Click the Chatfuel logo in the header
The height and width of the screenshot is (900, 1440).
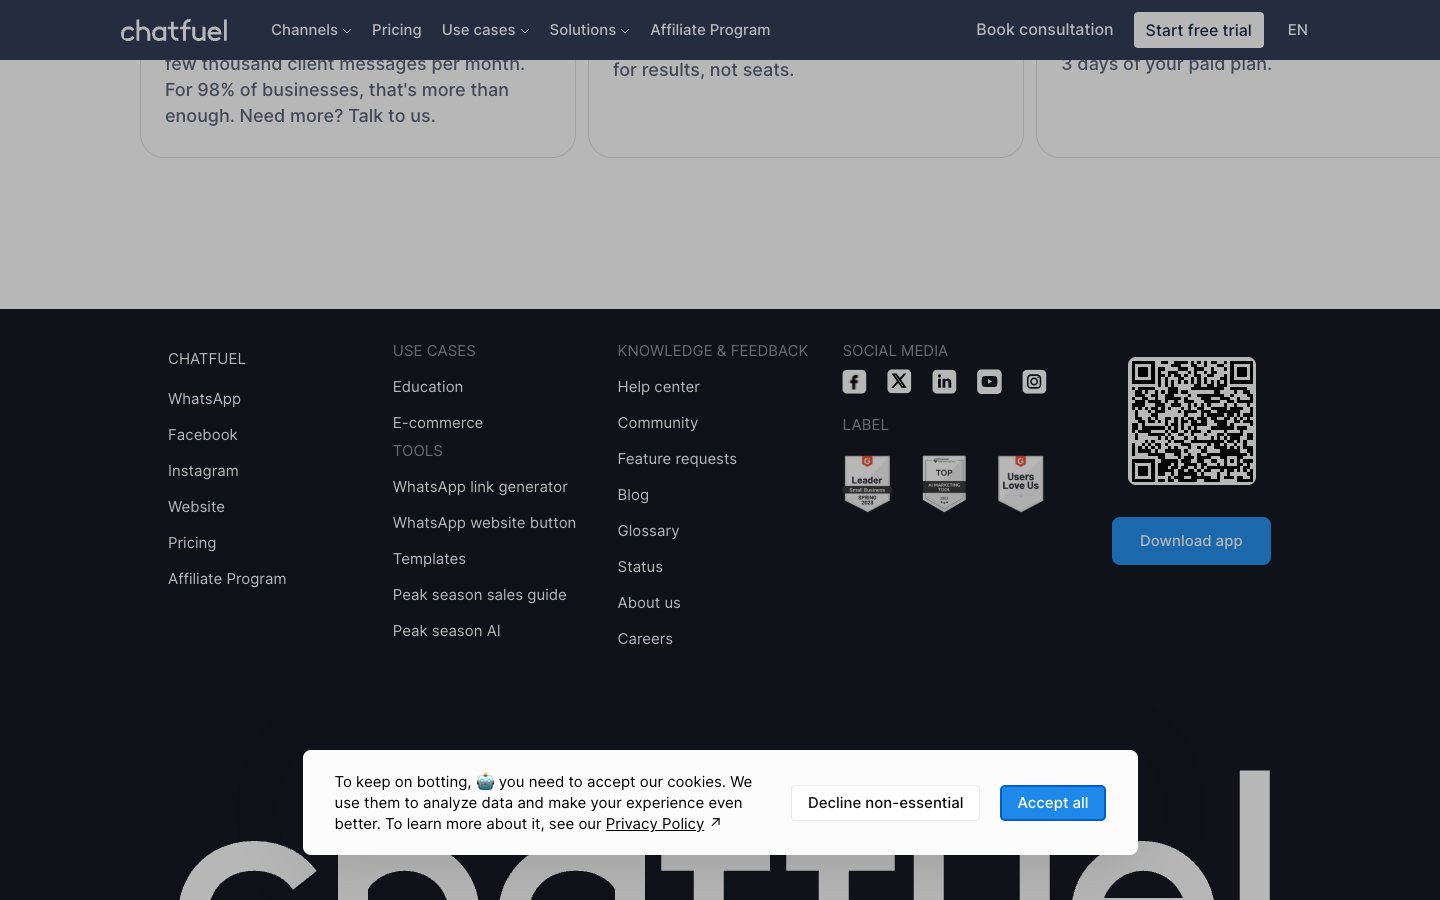click(x=174, y=30)
